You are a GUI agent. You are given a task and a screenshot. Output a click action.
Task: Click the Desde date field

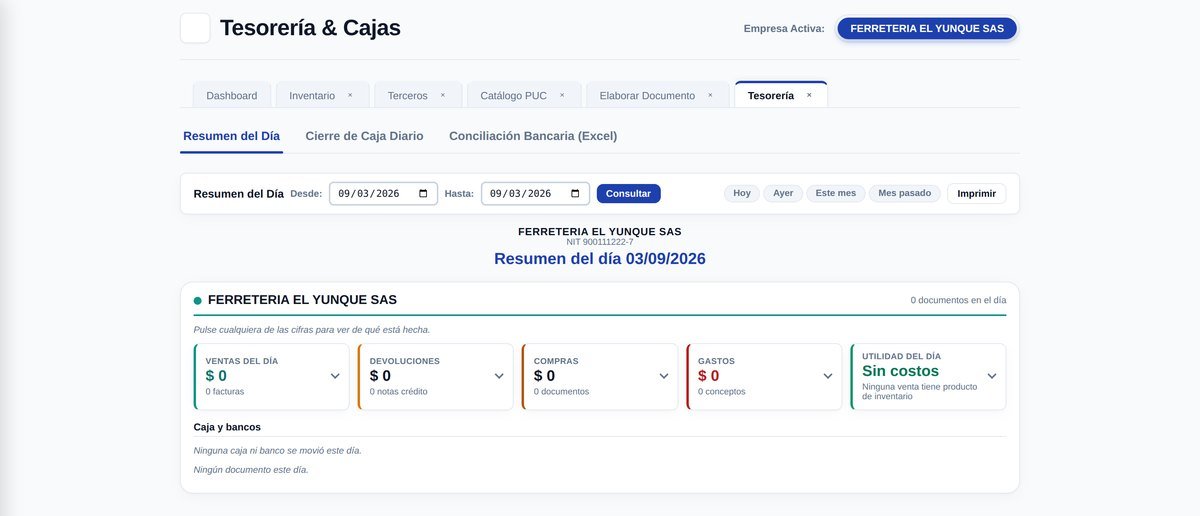tap(383, 194)
